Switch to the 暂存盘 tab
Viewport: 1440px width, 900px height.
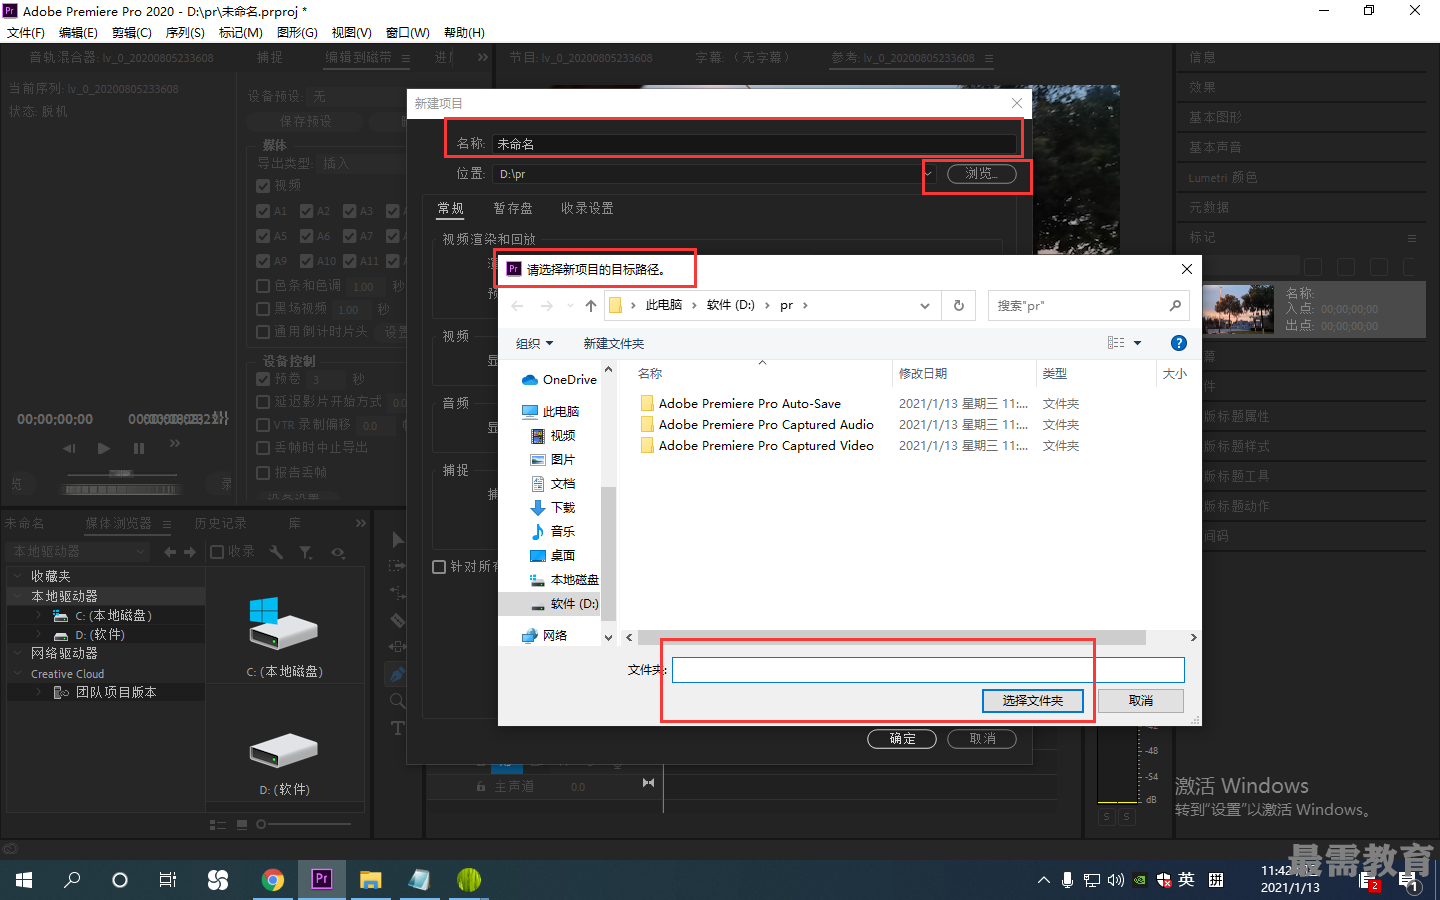(513, 209)
